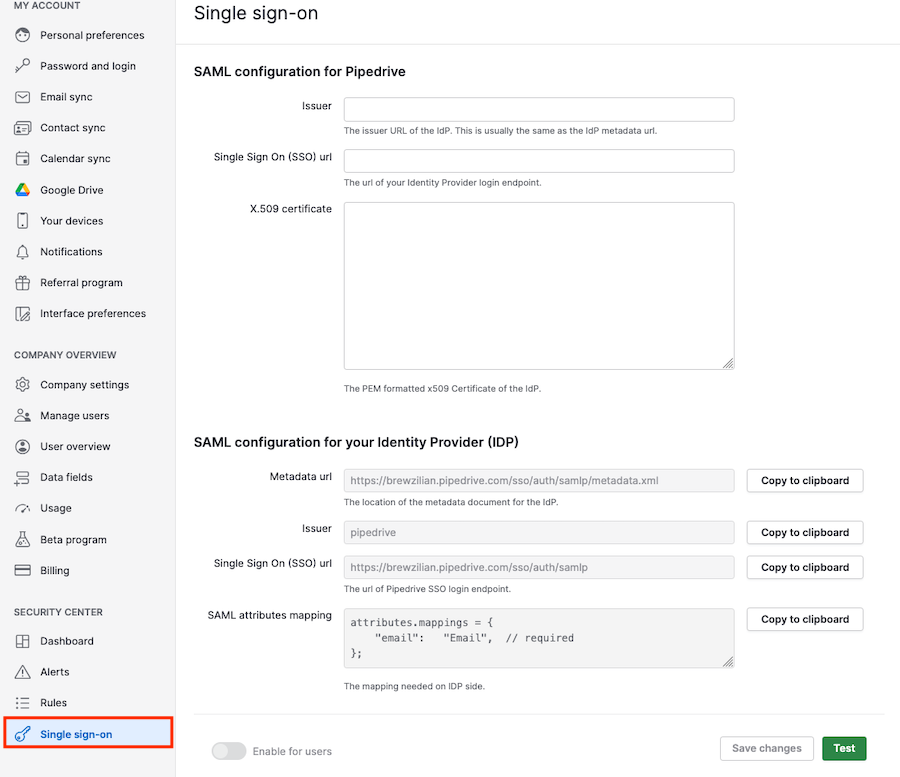Open the Security Center Dashboard icon
The width and height of the screenshot is (900, 777).
coord(22,640)
